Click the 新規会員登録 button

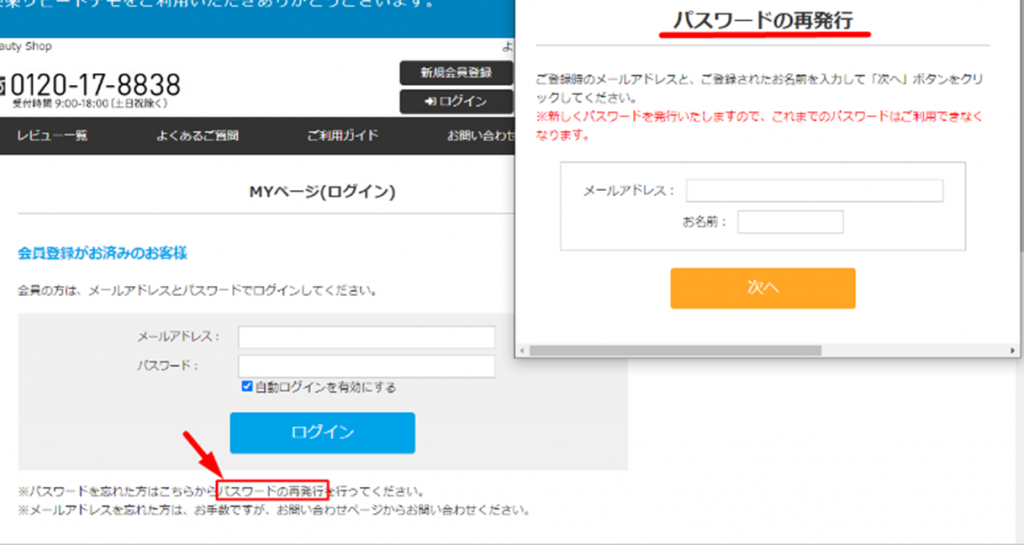pyautogui.click(x=455, y=73)
